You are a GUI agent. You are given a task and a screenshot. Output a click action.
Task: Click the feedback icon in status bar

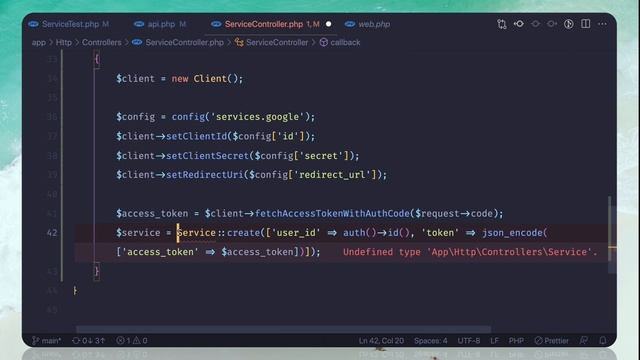[x=584, y=340]
